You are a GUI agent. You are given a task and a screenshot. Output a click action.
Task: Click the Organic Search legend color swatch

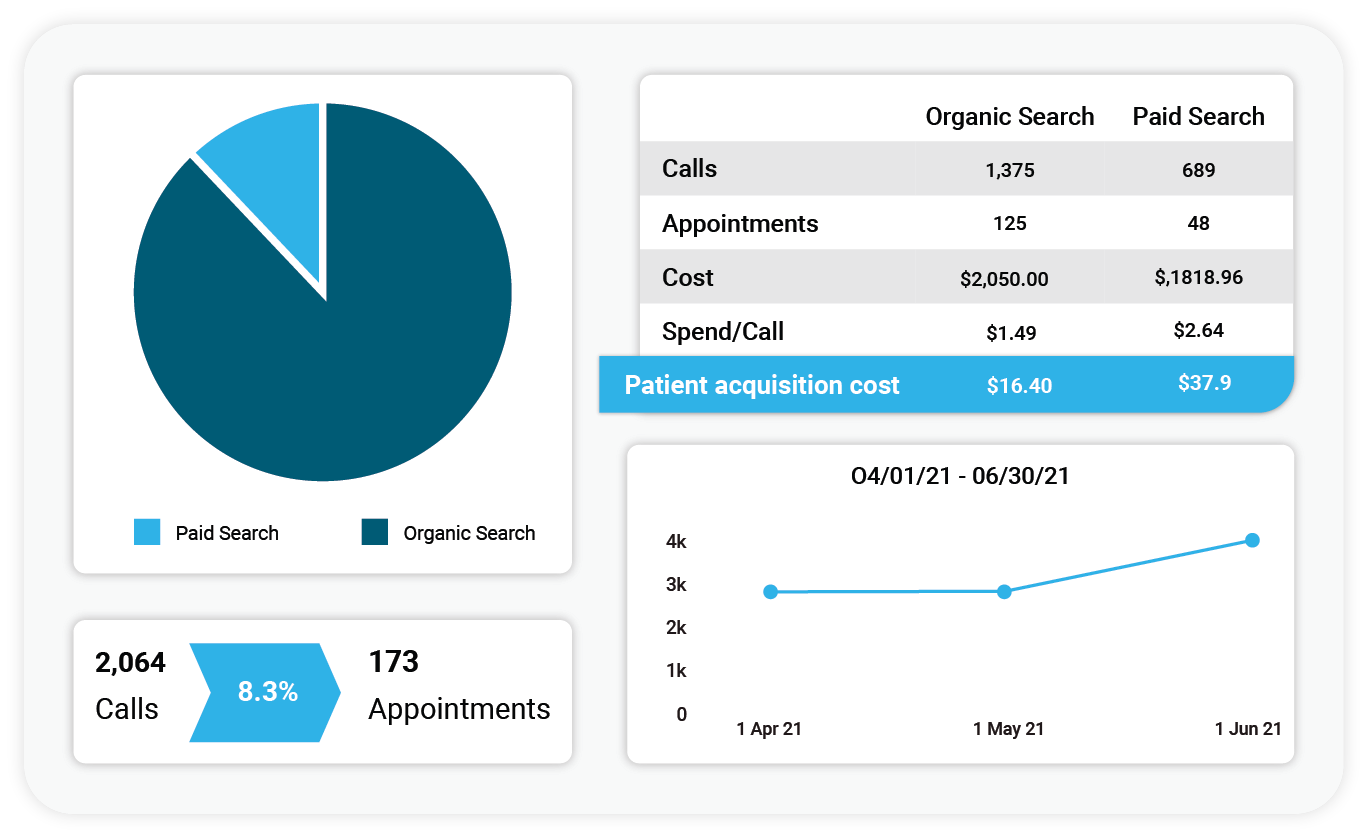click(375, 532)
